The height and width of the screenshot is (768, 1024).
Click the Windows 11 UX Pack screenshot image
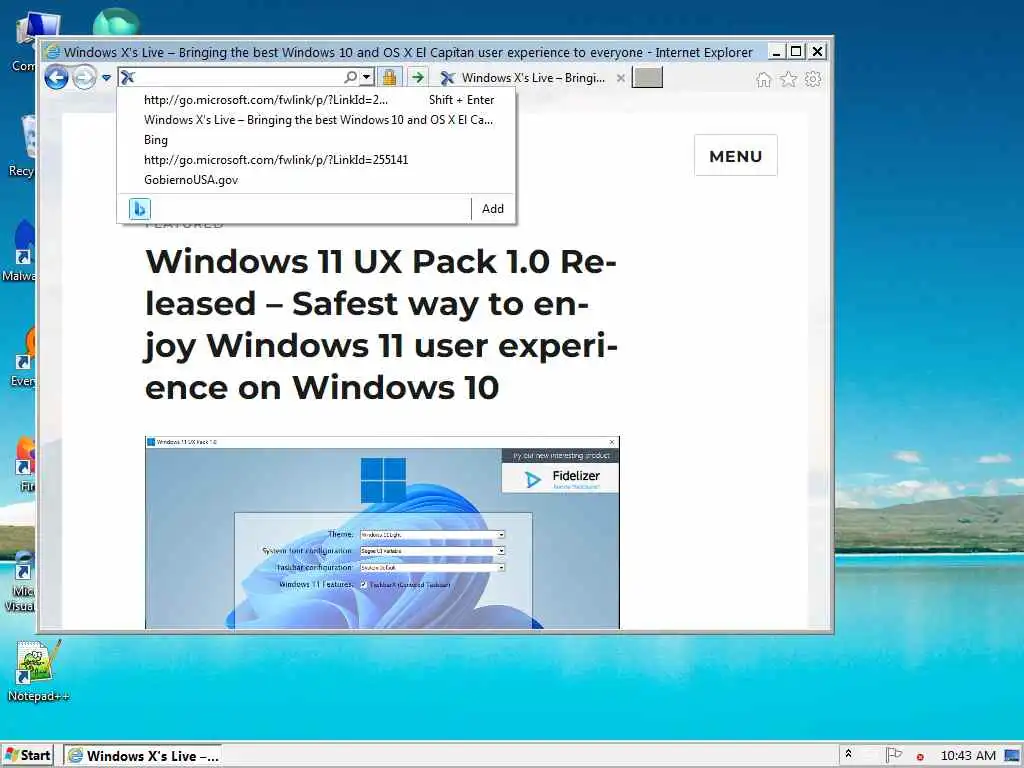point(382,532)
